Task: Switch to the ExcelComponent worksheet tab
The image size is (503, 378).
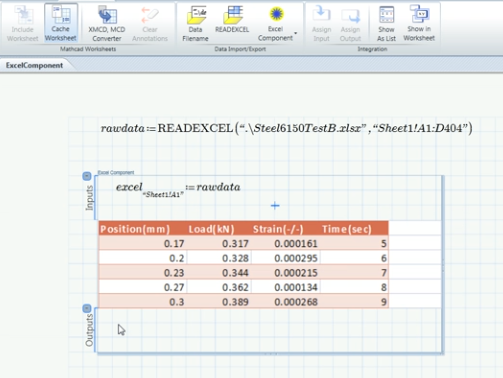Action: [34, 65]
